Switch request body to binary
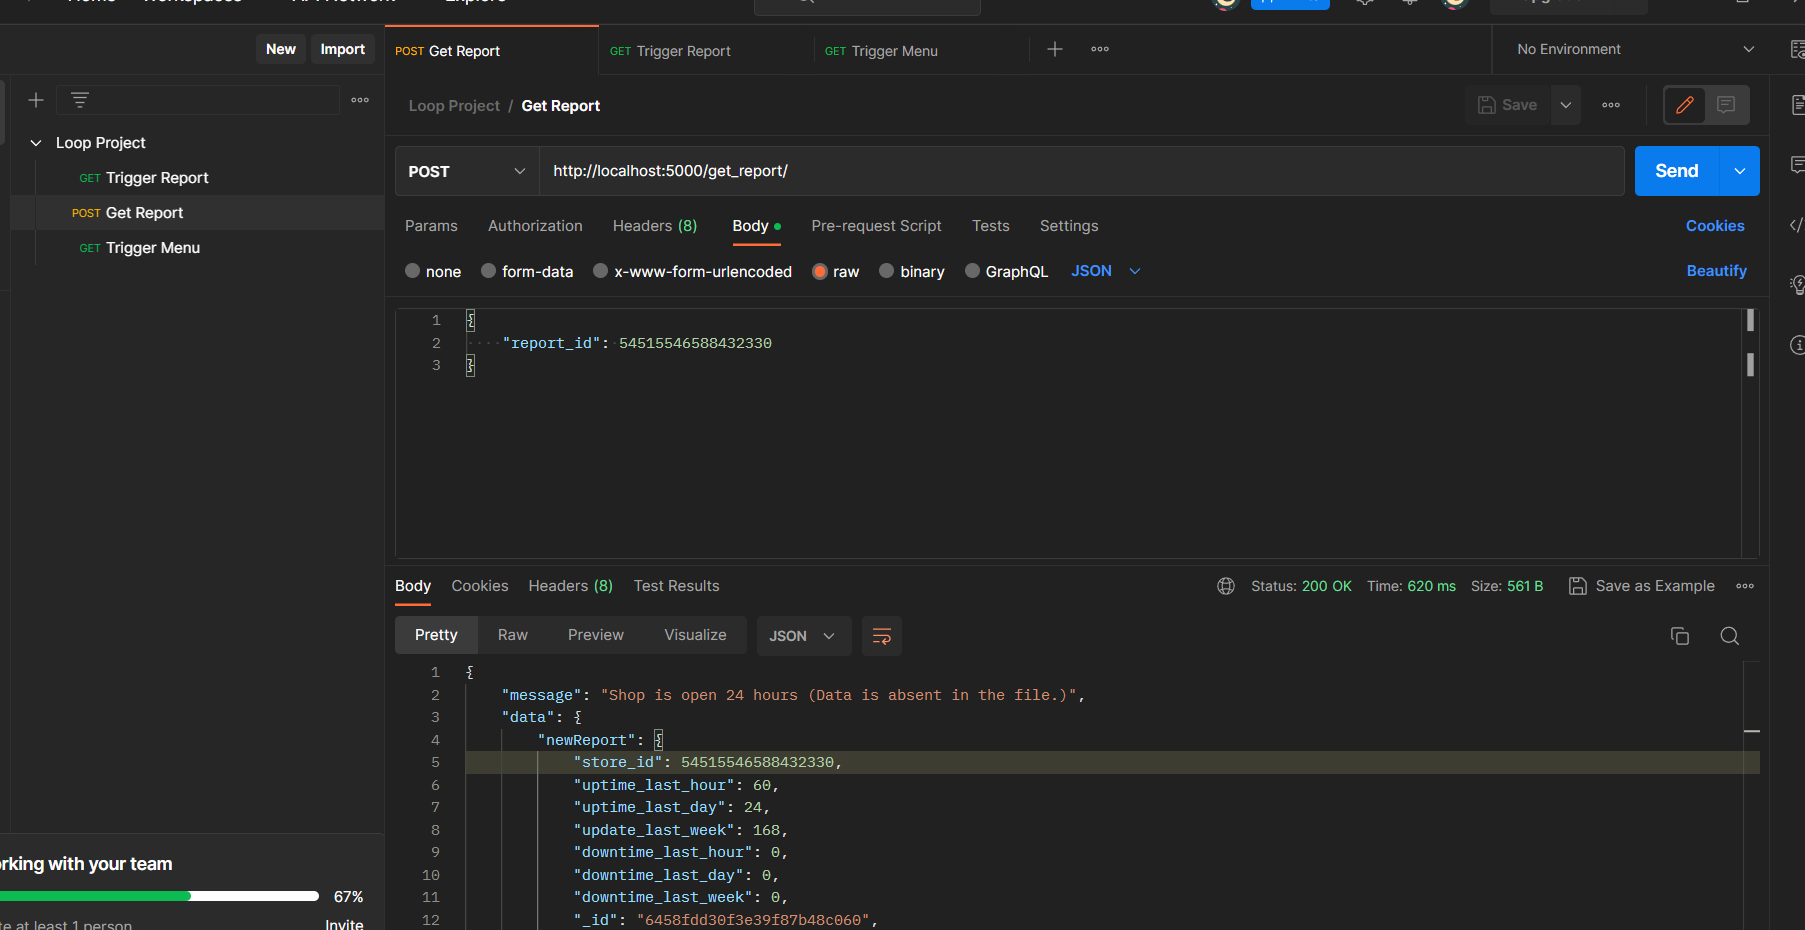This screenshot has height=930, width=1805. pyautogui.click(x=886, y=271)
